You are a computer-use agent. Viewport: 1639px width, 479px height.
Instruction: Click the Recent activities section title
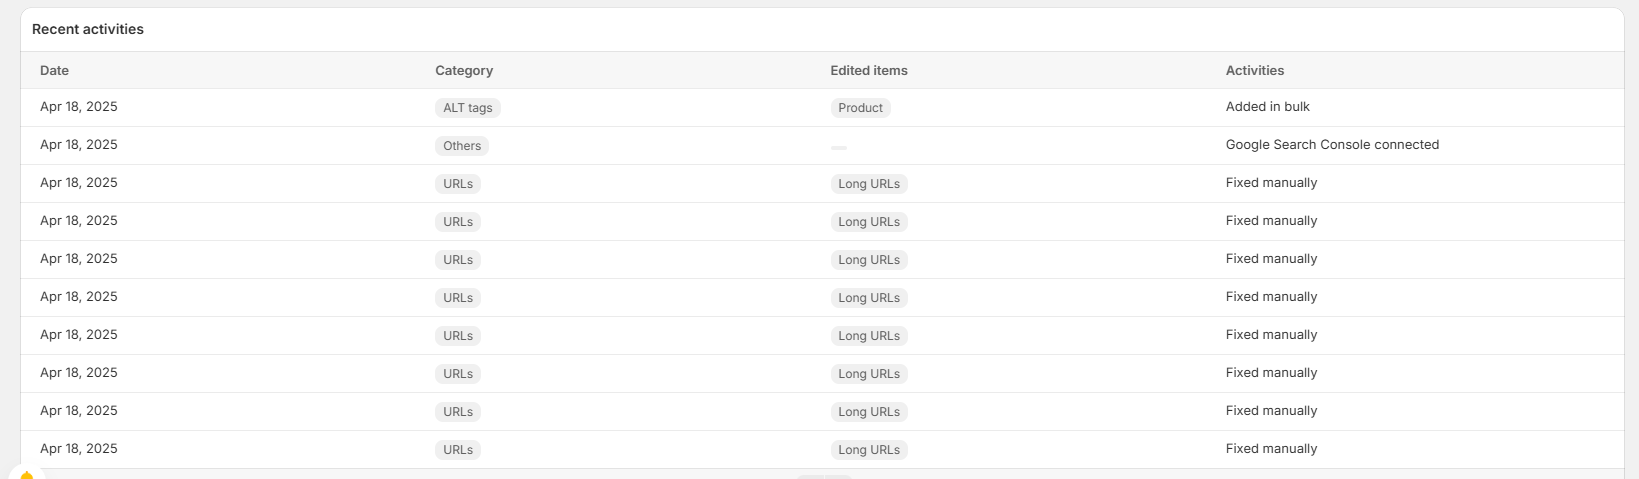[x=88, y=30]
